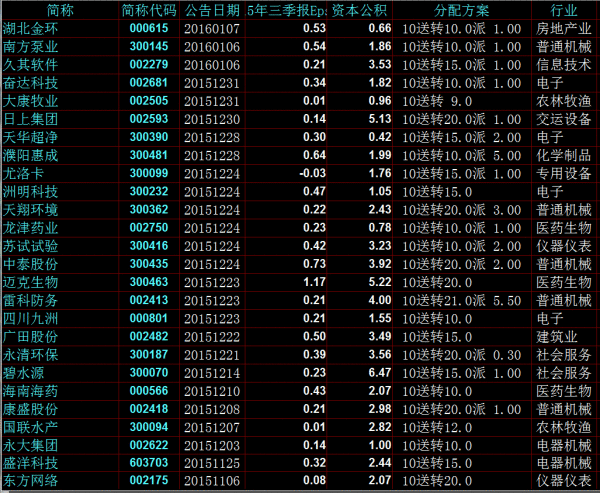
Task: Select stock name 洲明科技
Action: (x=30, y=192)
